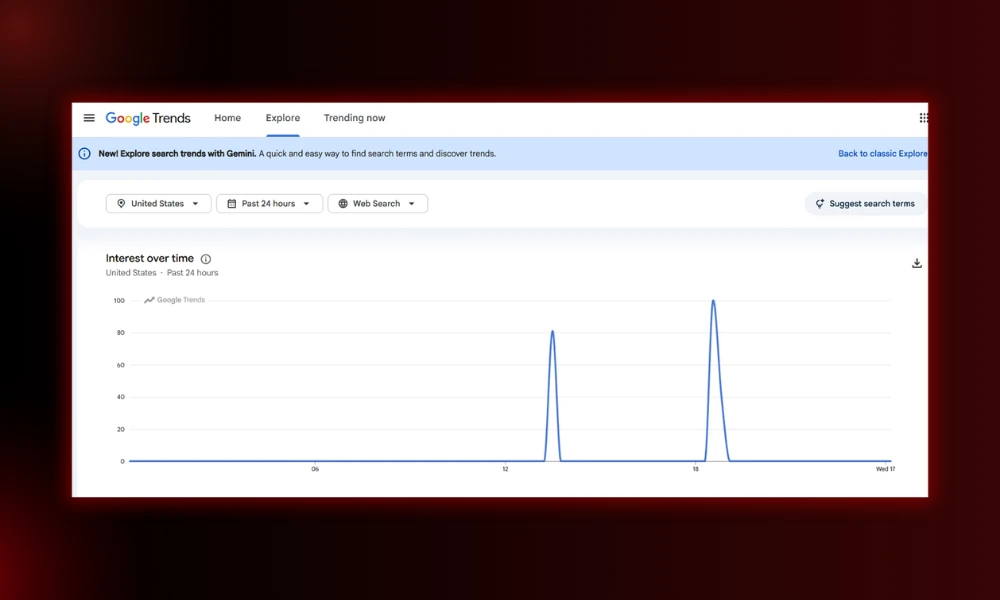Click the peak of the shorter spike
The image size is (1000, 600).
pyautogui.click(x=552, y=331)
